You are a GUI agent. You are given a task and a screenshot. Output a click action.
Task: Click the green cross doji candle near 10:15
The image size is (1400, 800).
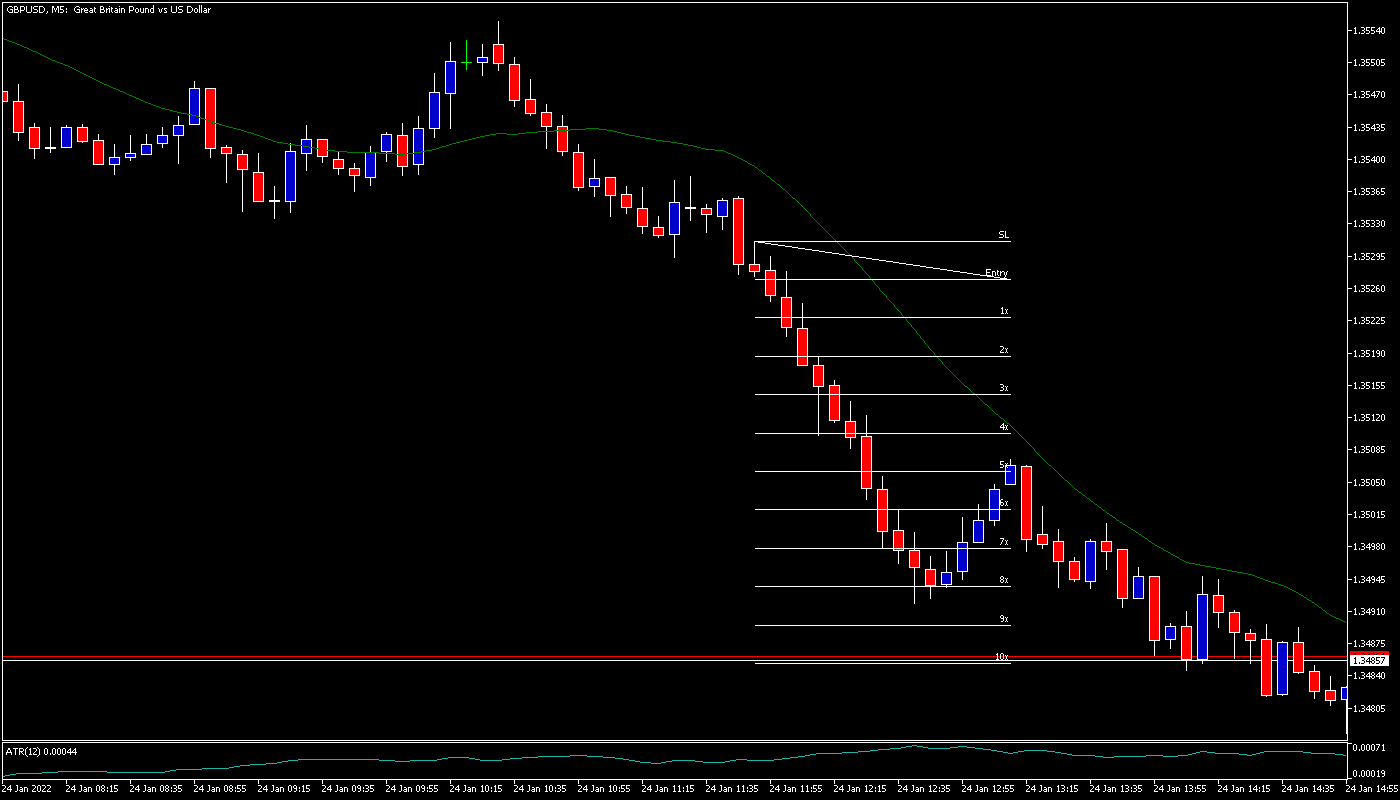[x=467, y=60]
